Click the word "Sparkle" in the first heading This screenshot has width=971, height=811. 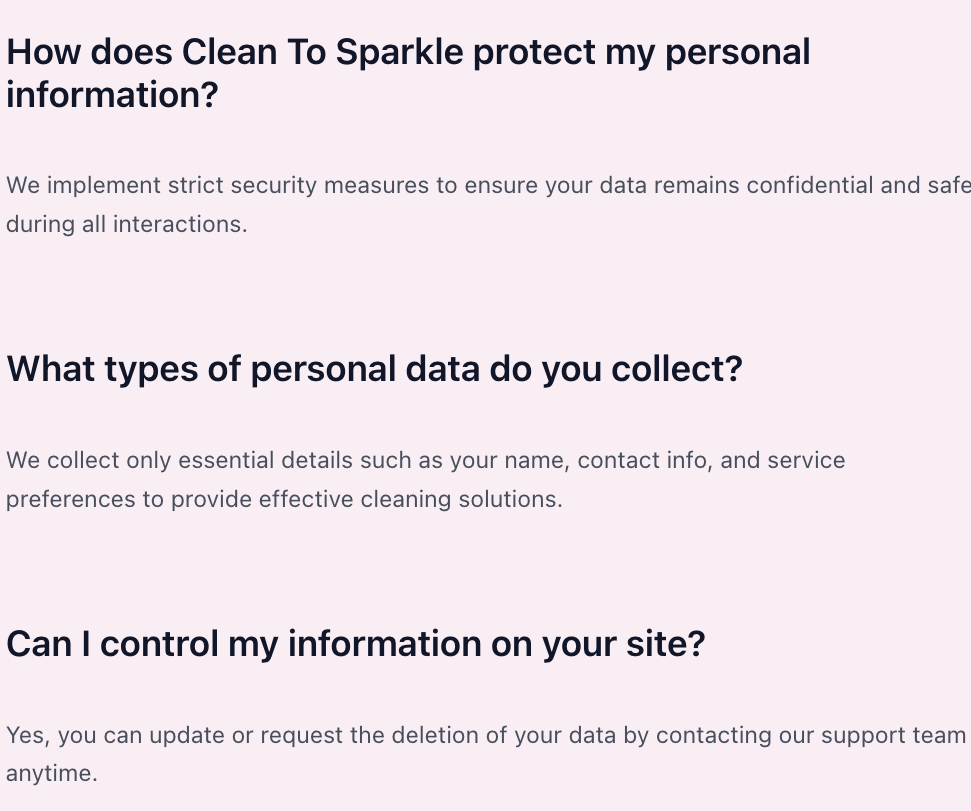point(399,52)
